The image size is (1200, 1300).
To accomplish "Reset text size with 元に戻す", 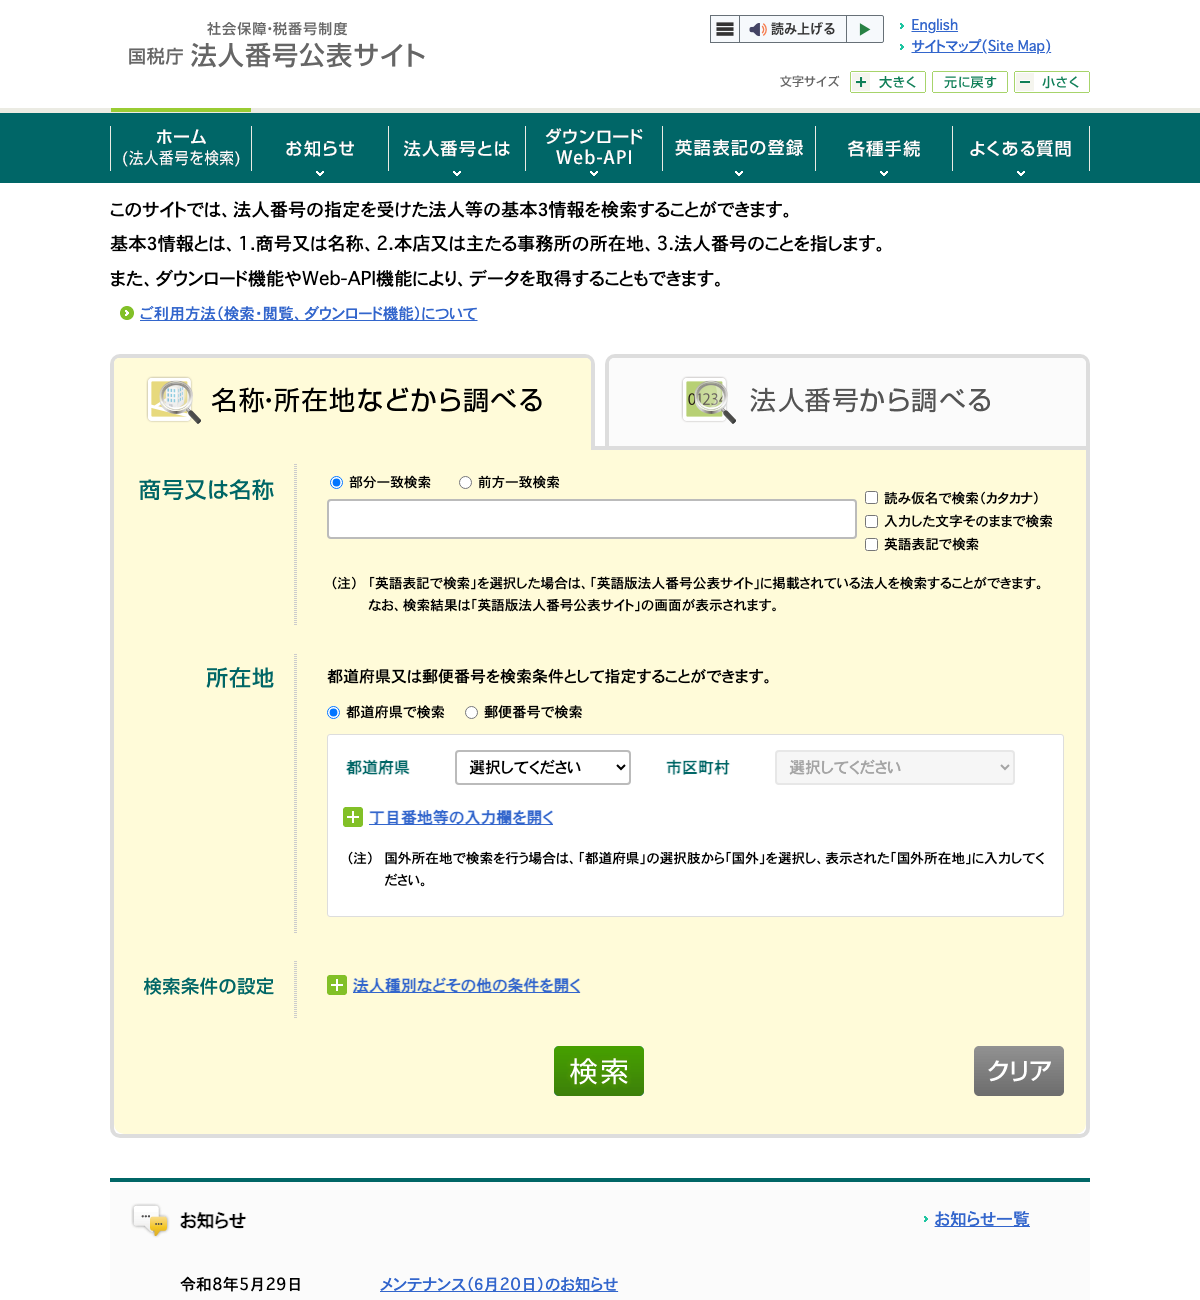I will [x=969, y=82].
